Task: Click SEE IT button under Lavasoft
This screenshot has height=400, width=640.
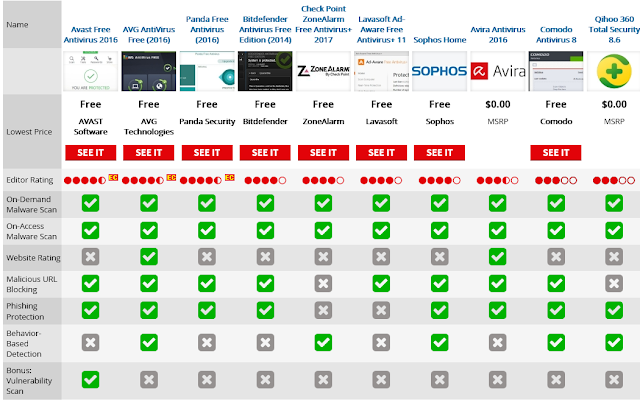Action: click(381, 153)
